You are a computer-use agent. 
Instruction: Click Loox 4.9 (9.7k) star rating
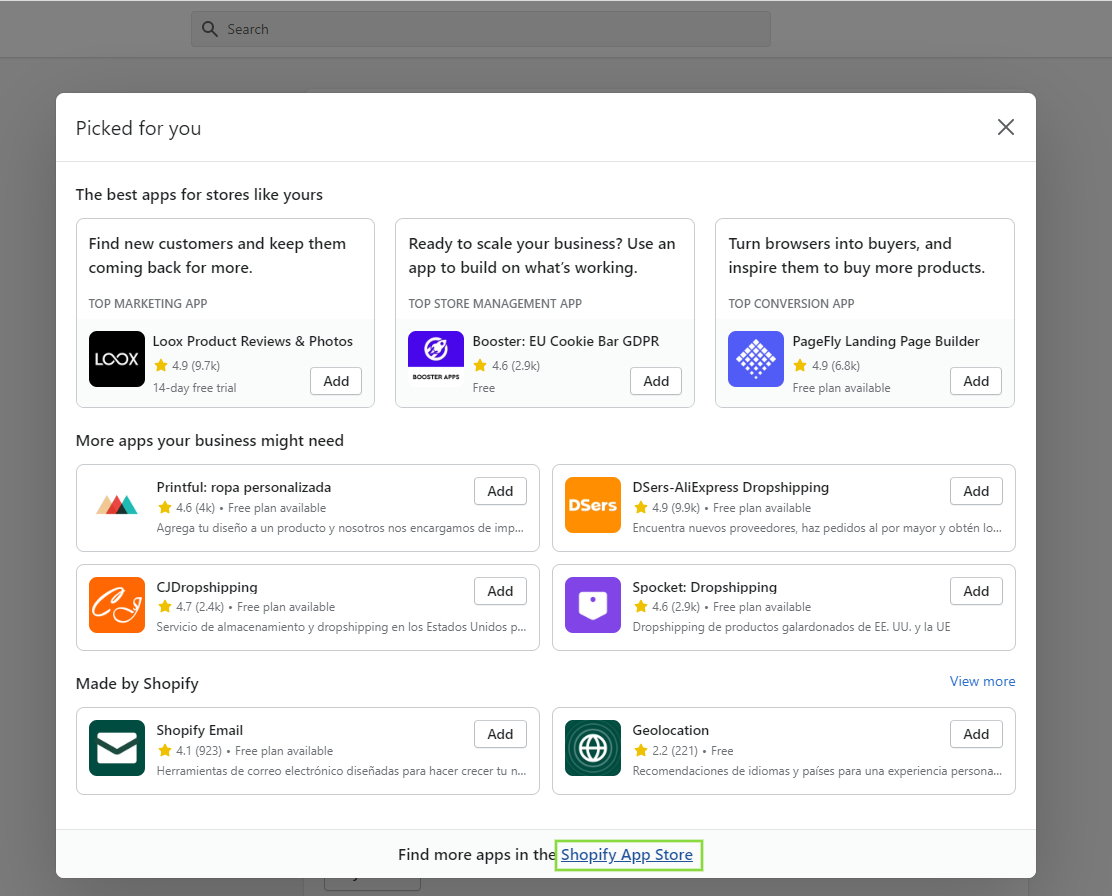point(187,365)
